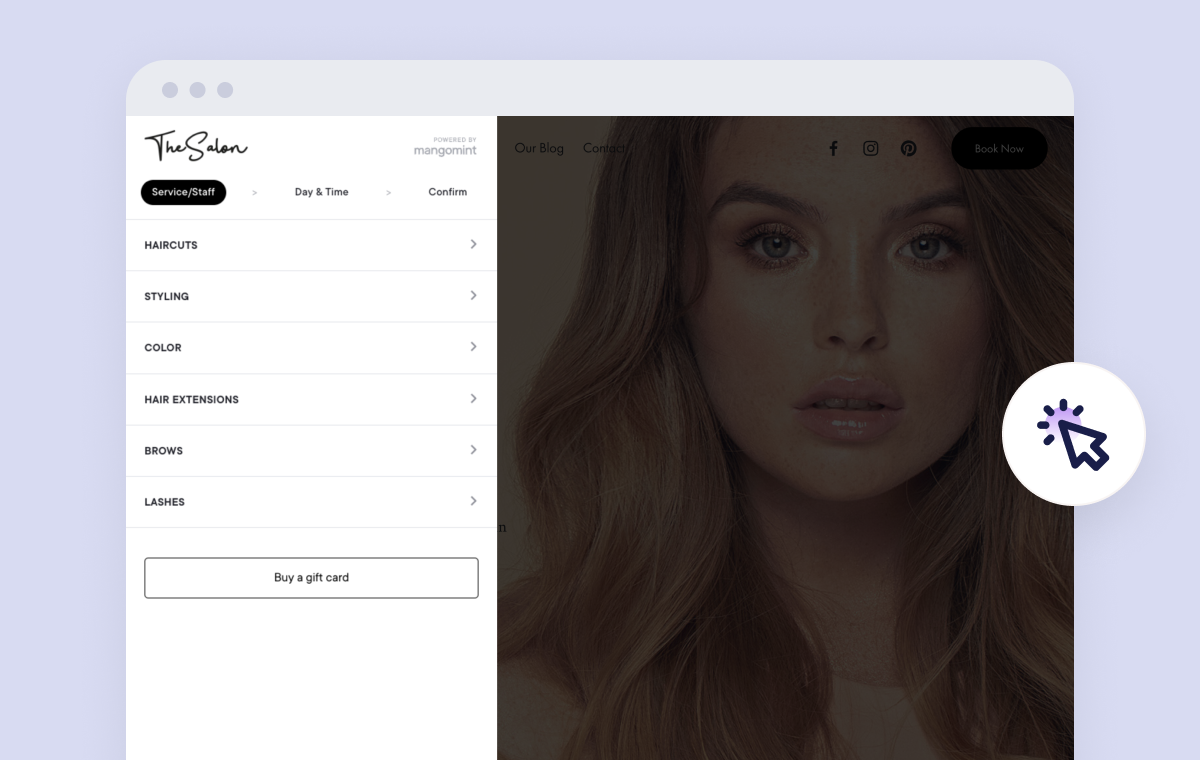
Task: Select the COLOR category label
Action: [163, 348]
